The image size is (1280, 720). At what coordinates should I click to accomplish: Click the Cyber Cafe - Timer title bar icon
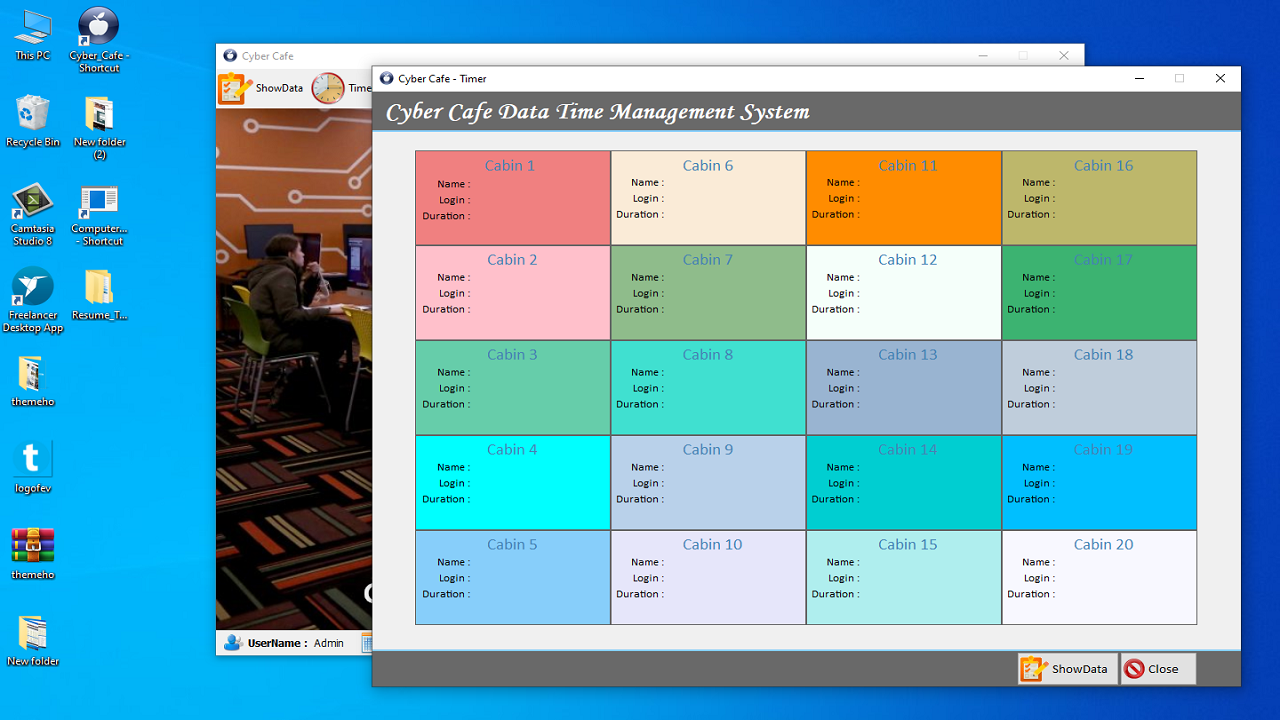pyautogui.click(x=386, y=78)
